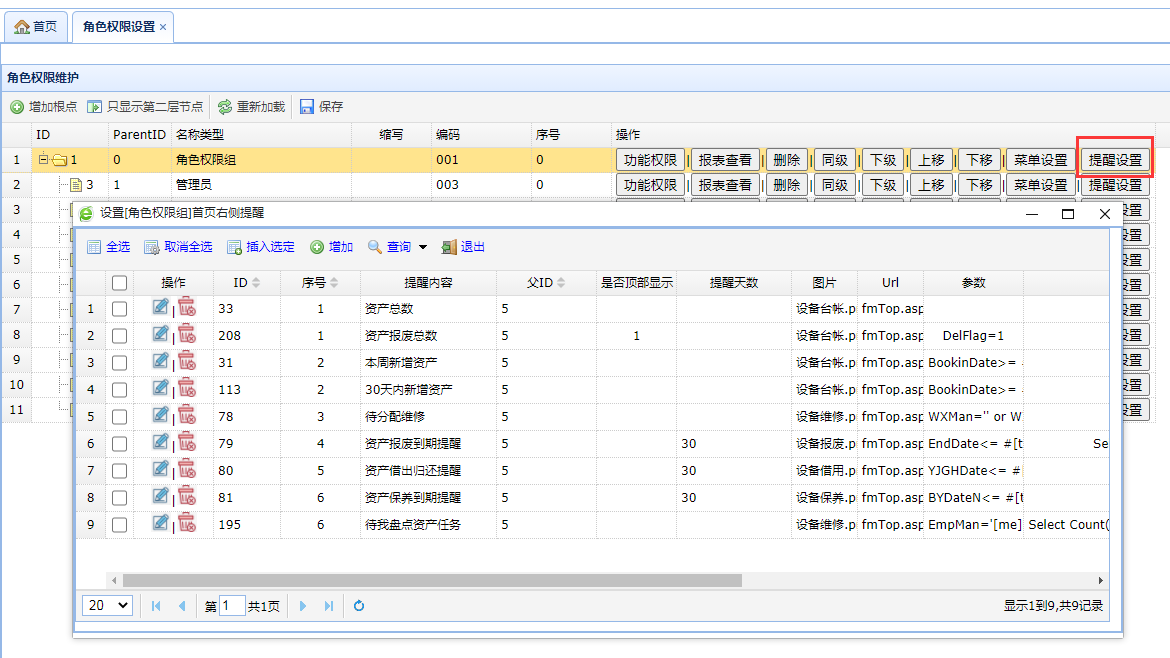The width and height of the screenshot is (1170, 658).
Task: Click 报表查看 button for 管理员 row
Action: (x=725, y=185)
